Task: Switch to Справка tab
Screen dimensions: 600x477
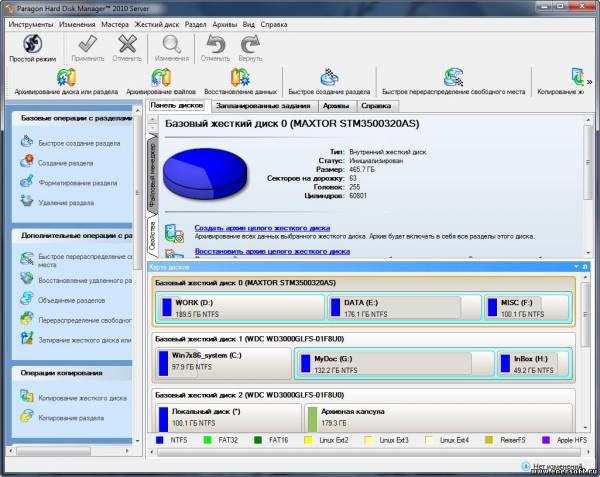Action: point(376,106)
